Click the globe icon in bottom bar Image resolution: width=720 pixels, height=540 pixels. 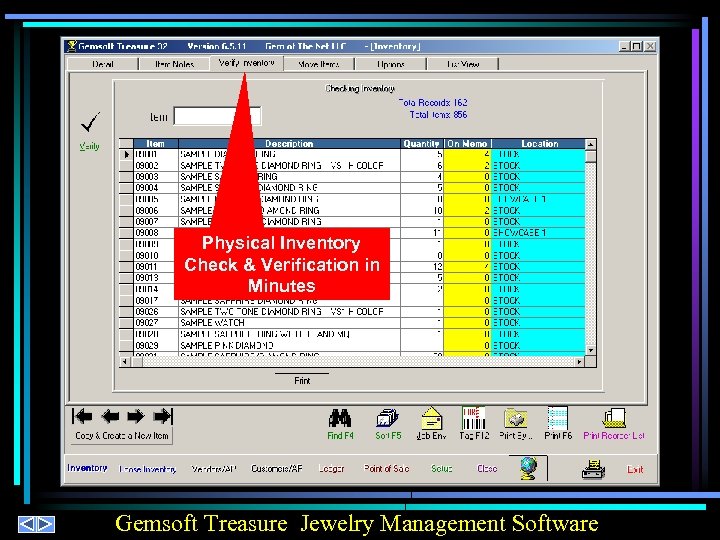(528, 468)
